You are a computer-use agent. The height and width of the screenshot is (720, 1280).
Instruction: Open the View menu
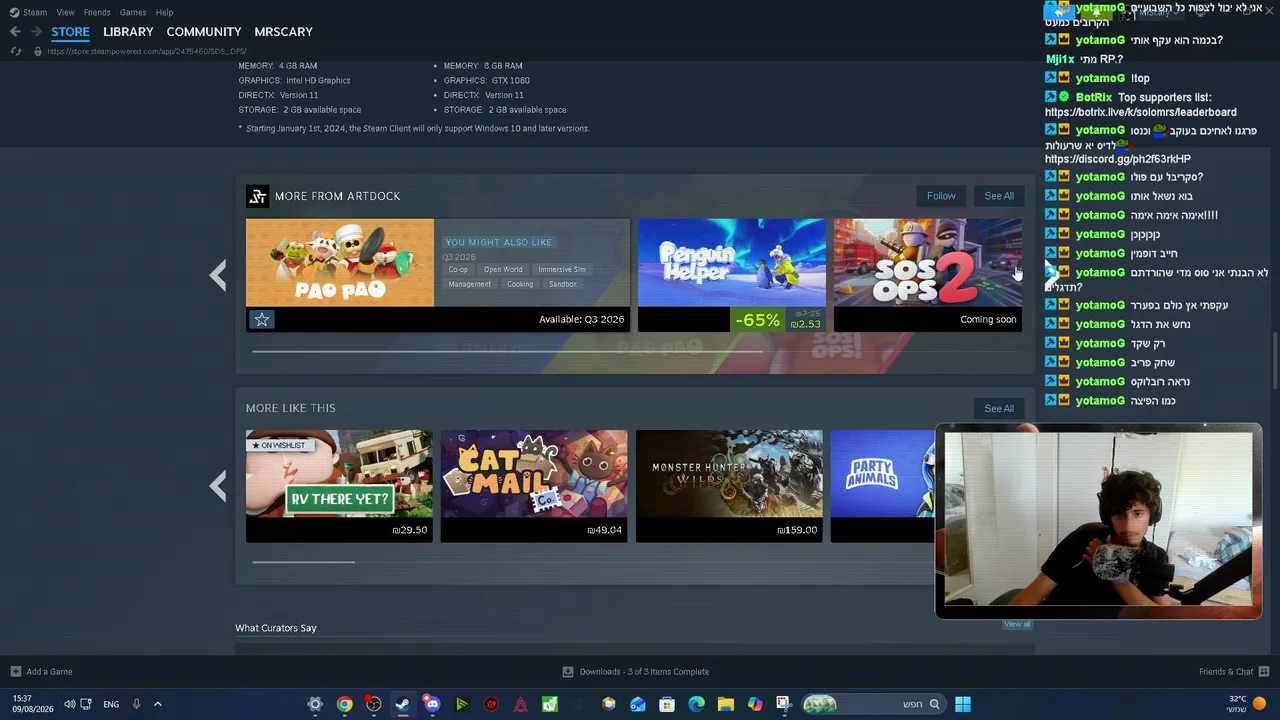[65, 12]
